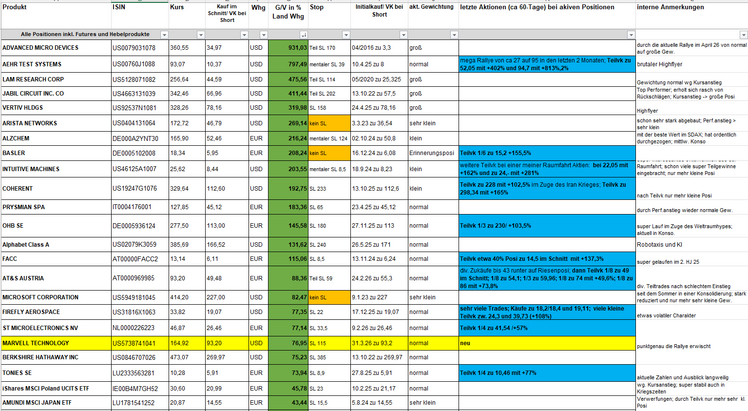Select the 'interne Anmerkungen' header cell
Image resolution: width=748 pixels, height=411 pixels.
click(692, 16)
